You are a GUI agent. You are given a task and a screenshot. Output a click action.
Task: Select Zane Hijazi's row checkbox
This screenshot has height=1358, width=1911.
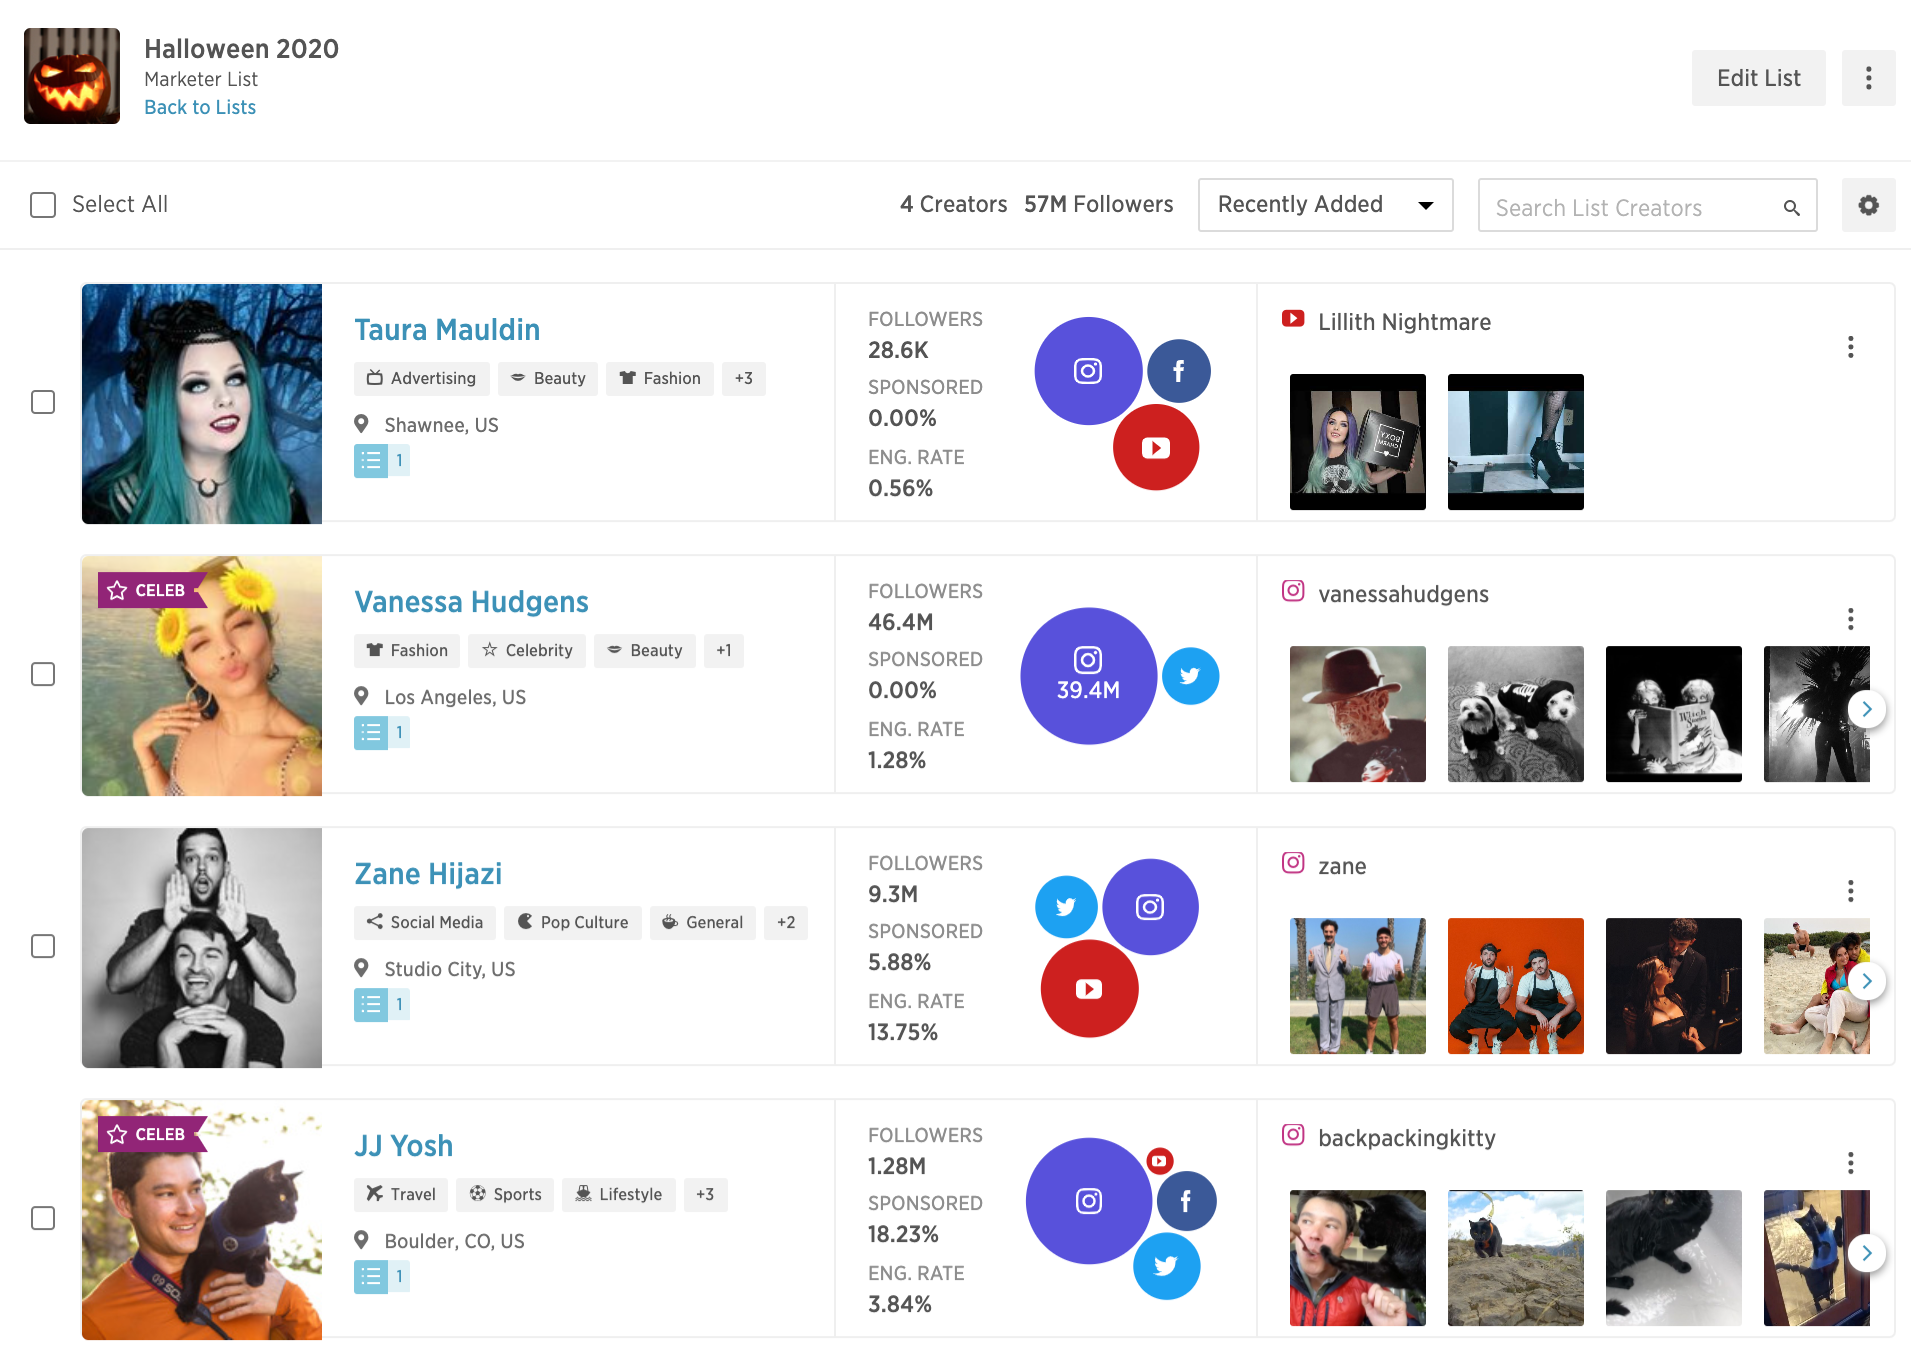pos(43,946)
